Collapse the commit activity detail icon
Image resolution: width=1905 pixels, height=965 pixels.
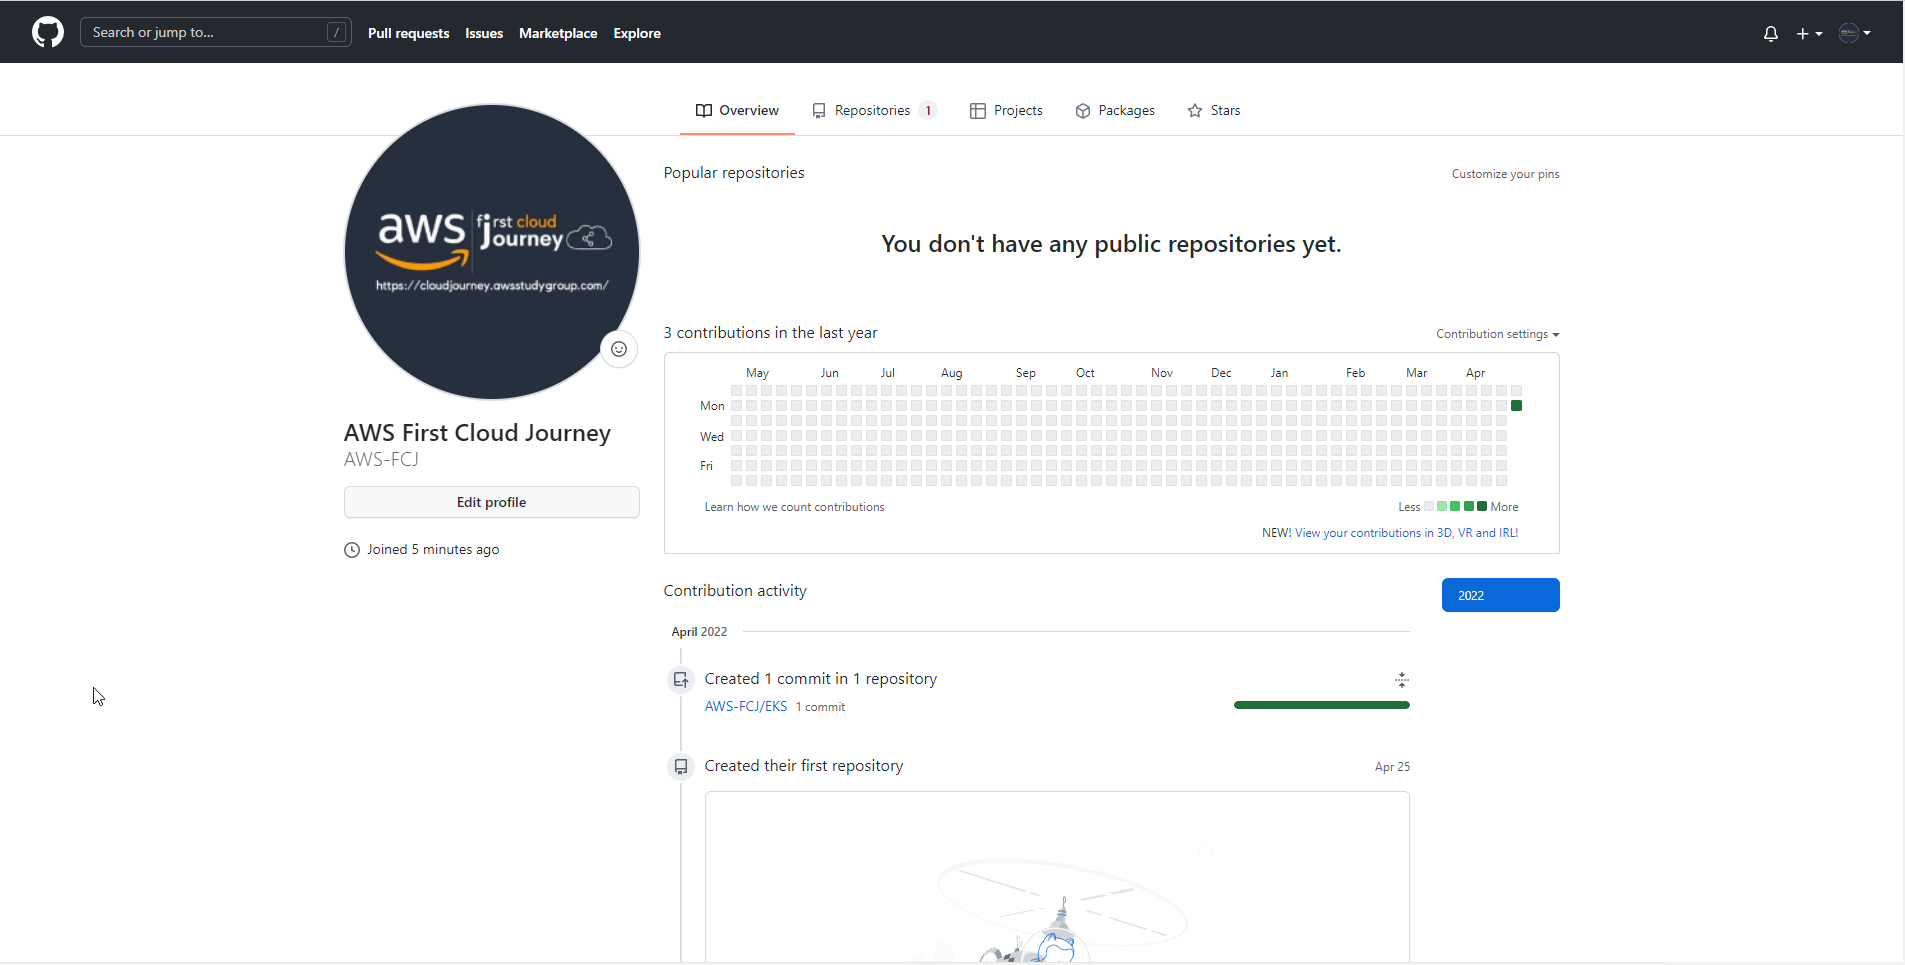point(1402,680)
